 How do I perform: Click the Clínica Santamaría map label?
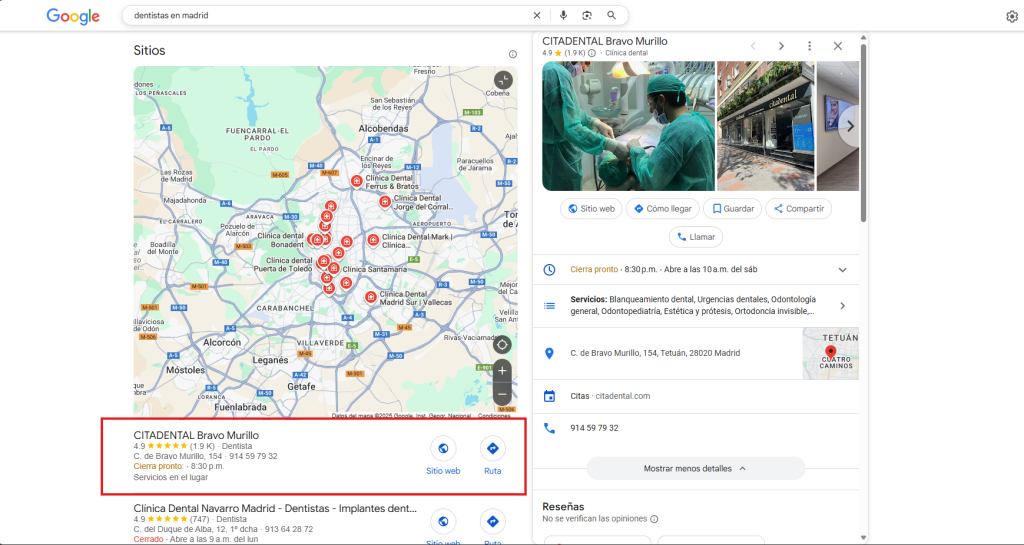pos(374,269)
